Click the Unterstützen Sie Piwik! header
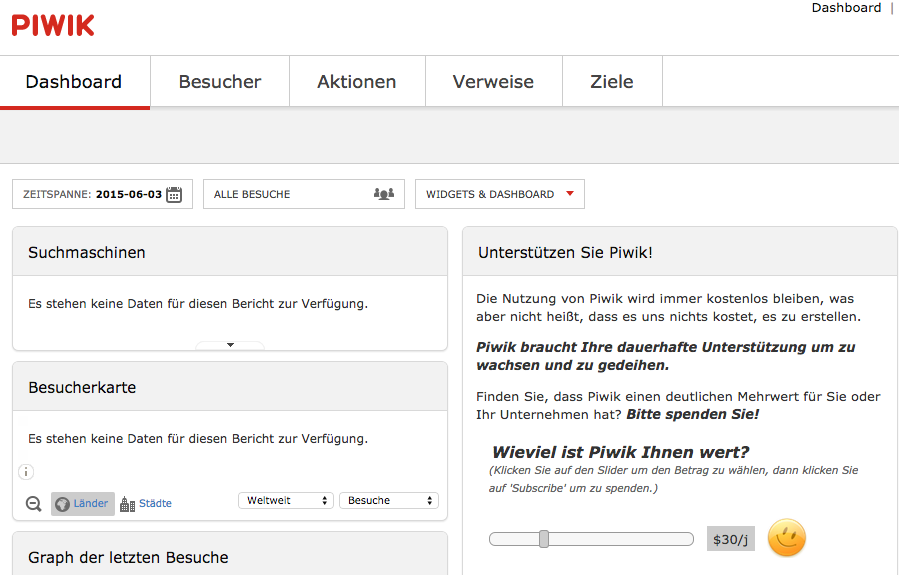The height and width of the screenshot is (575, 899). (680, 252)
